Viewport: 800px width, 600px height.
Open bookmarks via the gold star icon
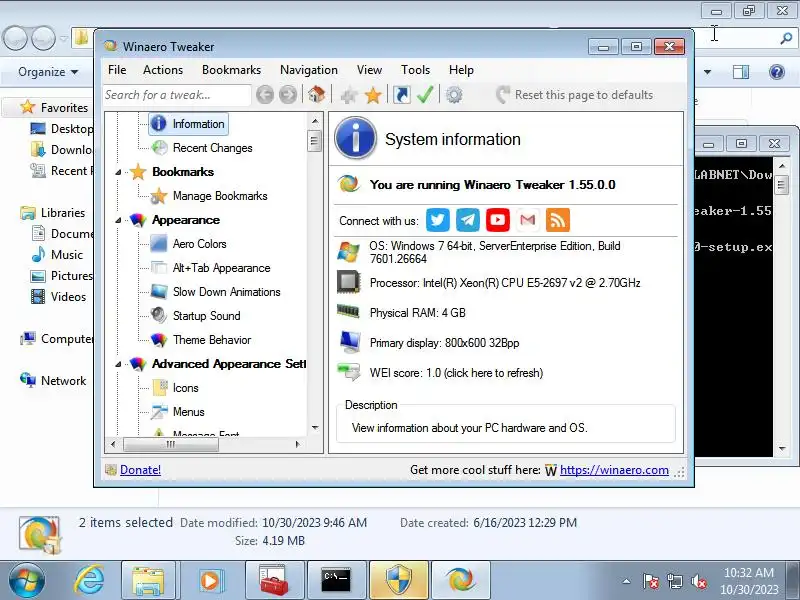pos(373,95)
